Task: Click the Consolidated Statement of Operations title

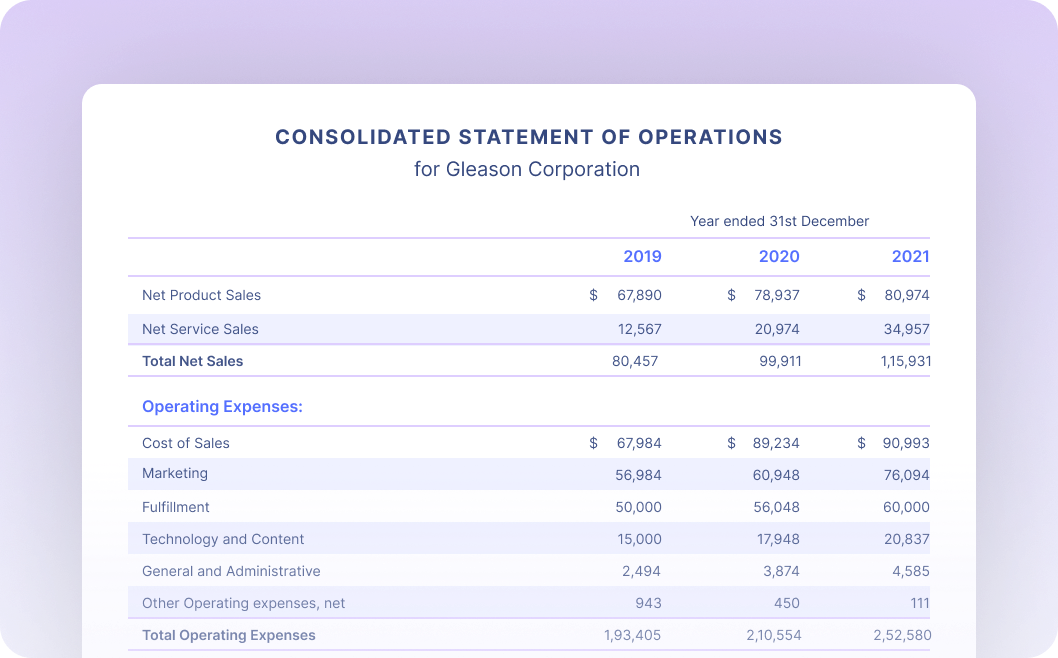Action: click(528, 137)
